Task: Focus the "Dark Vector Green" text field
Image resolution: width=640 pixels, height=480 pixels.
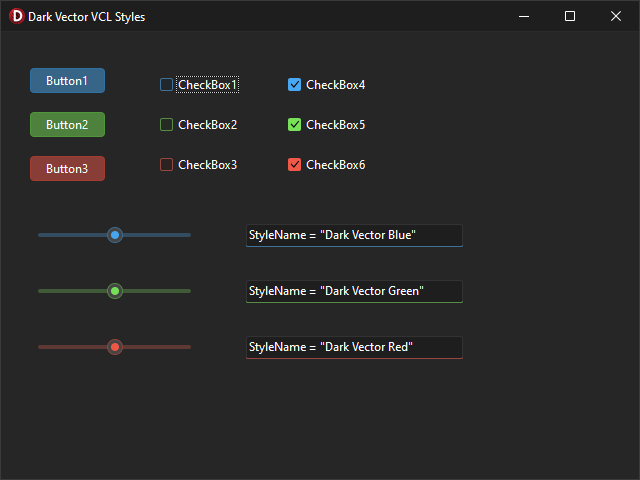Action: pyautogui.click(x=354, y=291)
